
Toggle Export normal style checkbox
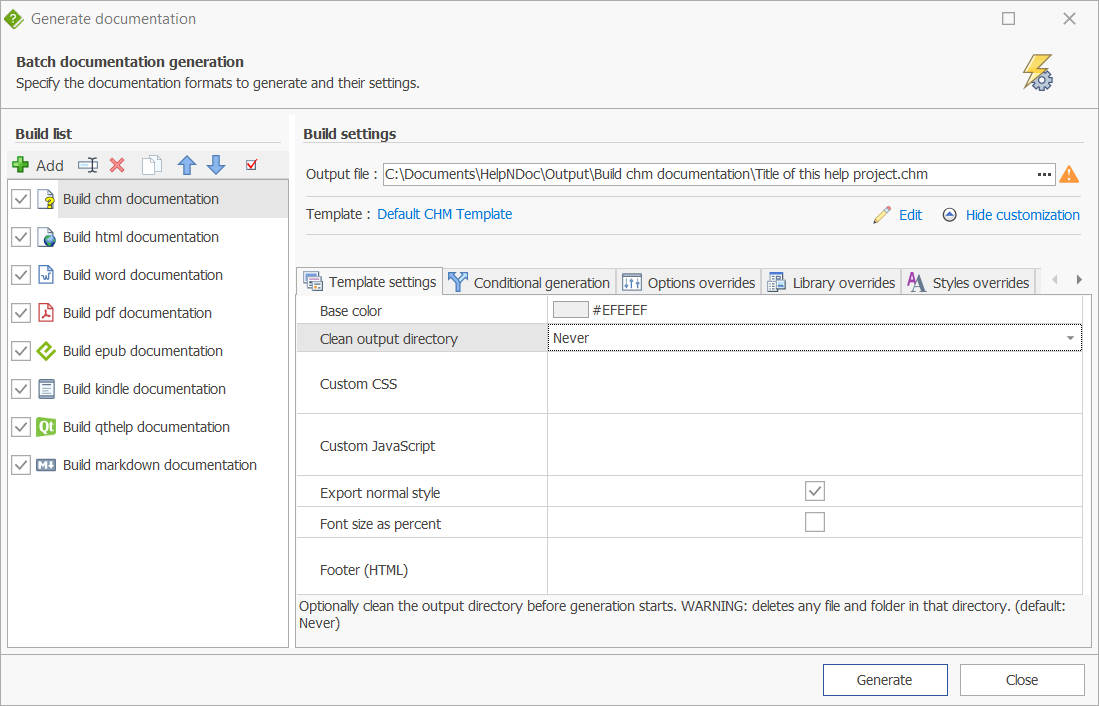coord(814,491)
